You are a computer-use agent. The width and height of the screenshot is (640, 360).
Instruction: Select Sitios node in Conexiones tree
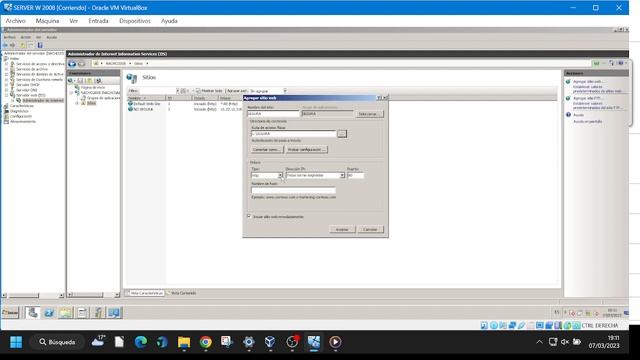(91, 103)
